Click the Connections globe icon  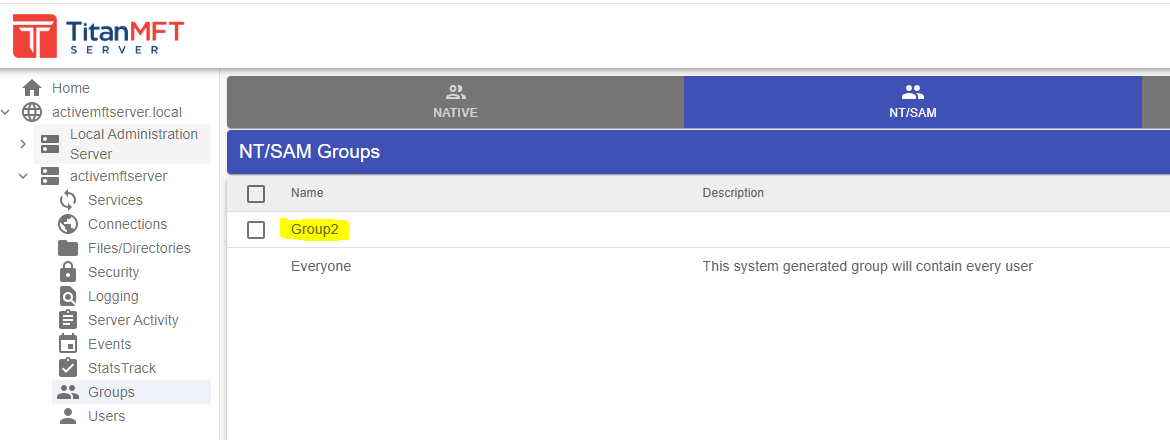[68, 224]
